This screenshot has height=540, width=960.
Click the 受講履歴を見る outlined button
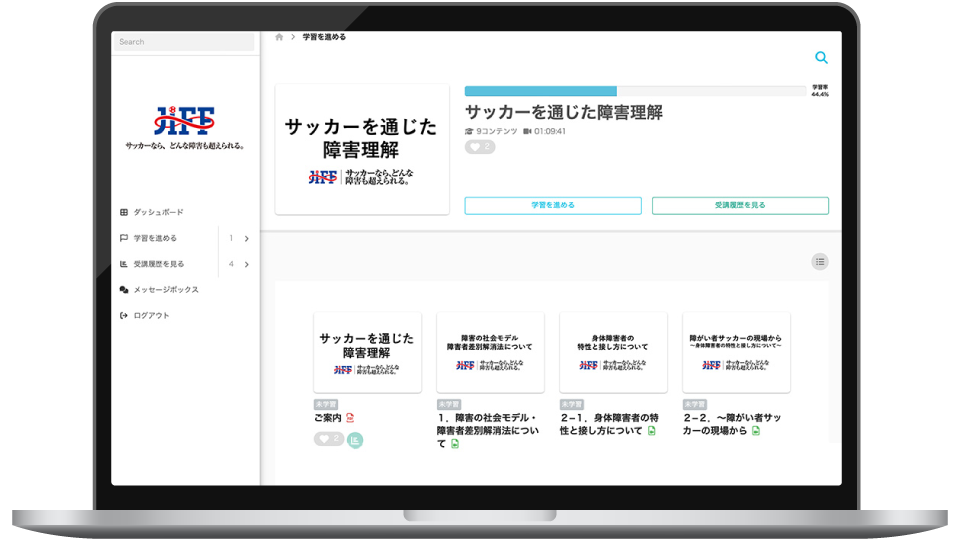740,206
